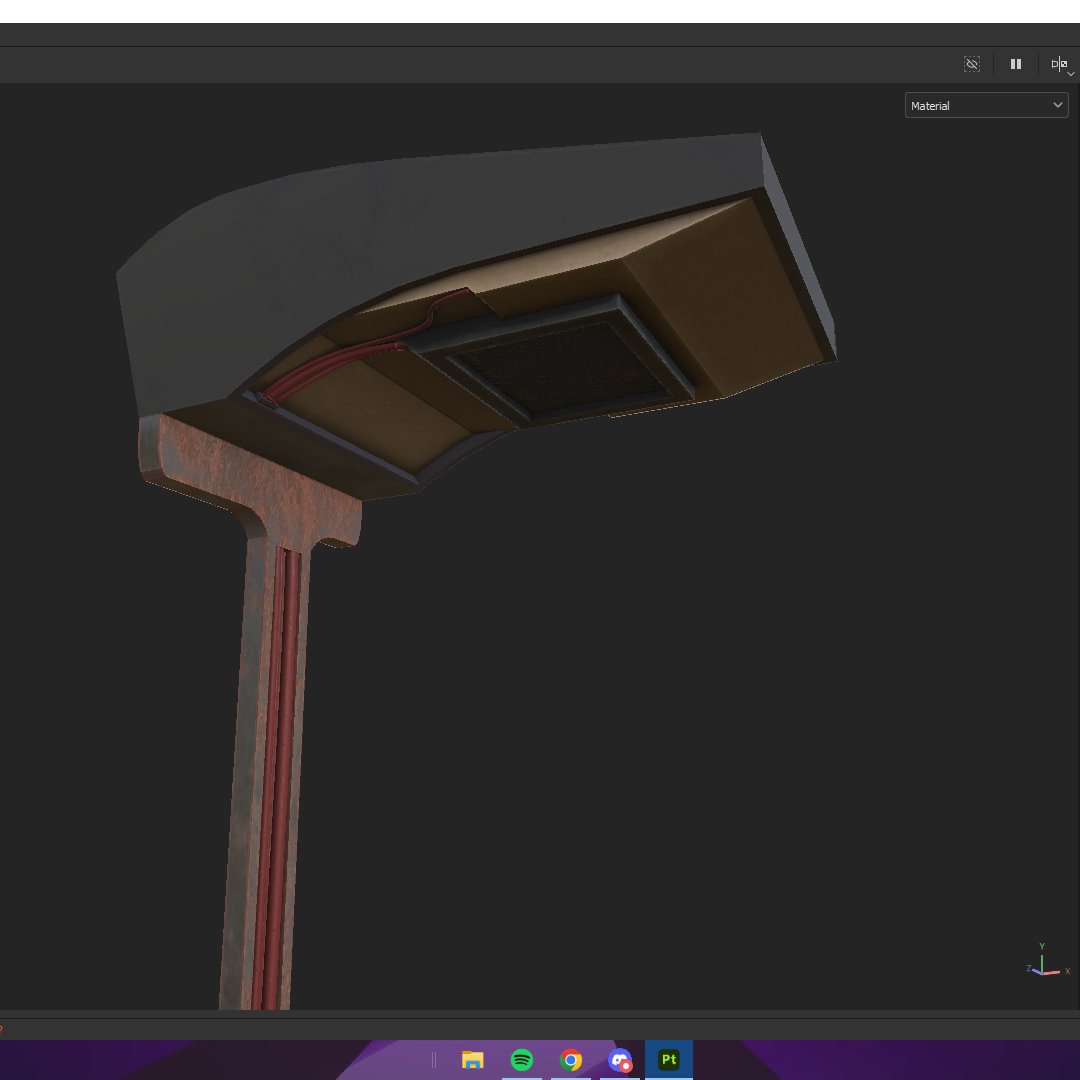Toggle the hide-selection dashed-eye icon
Viewport: 1080px width, 1080px height.
[x=972, y=64]
